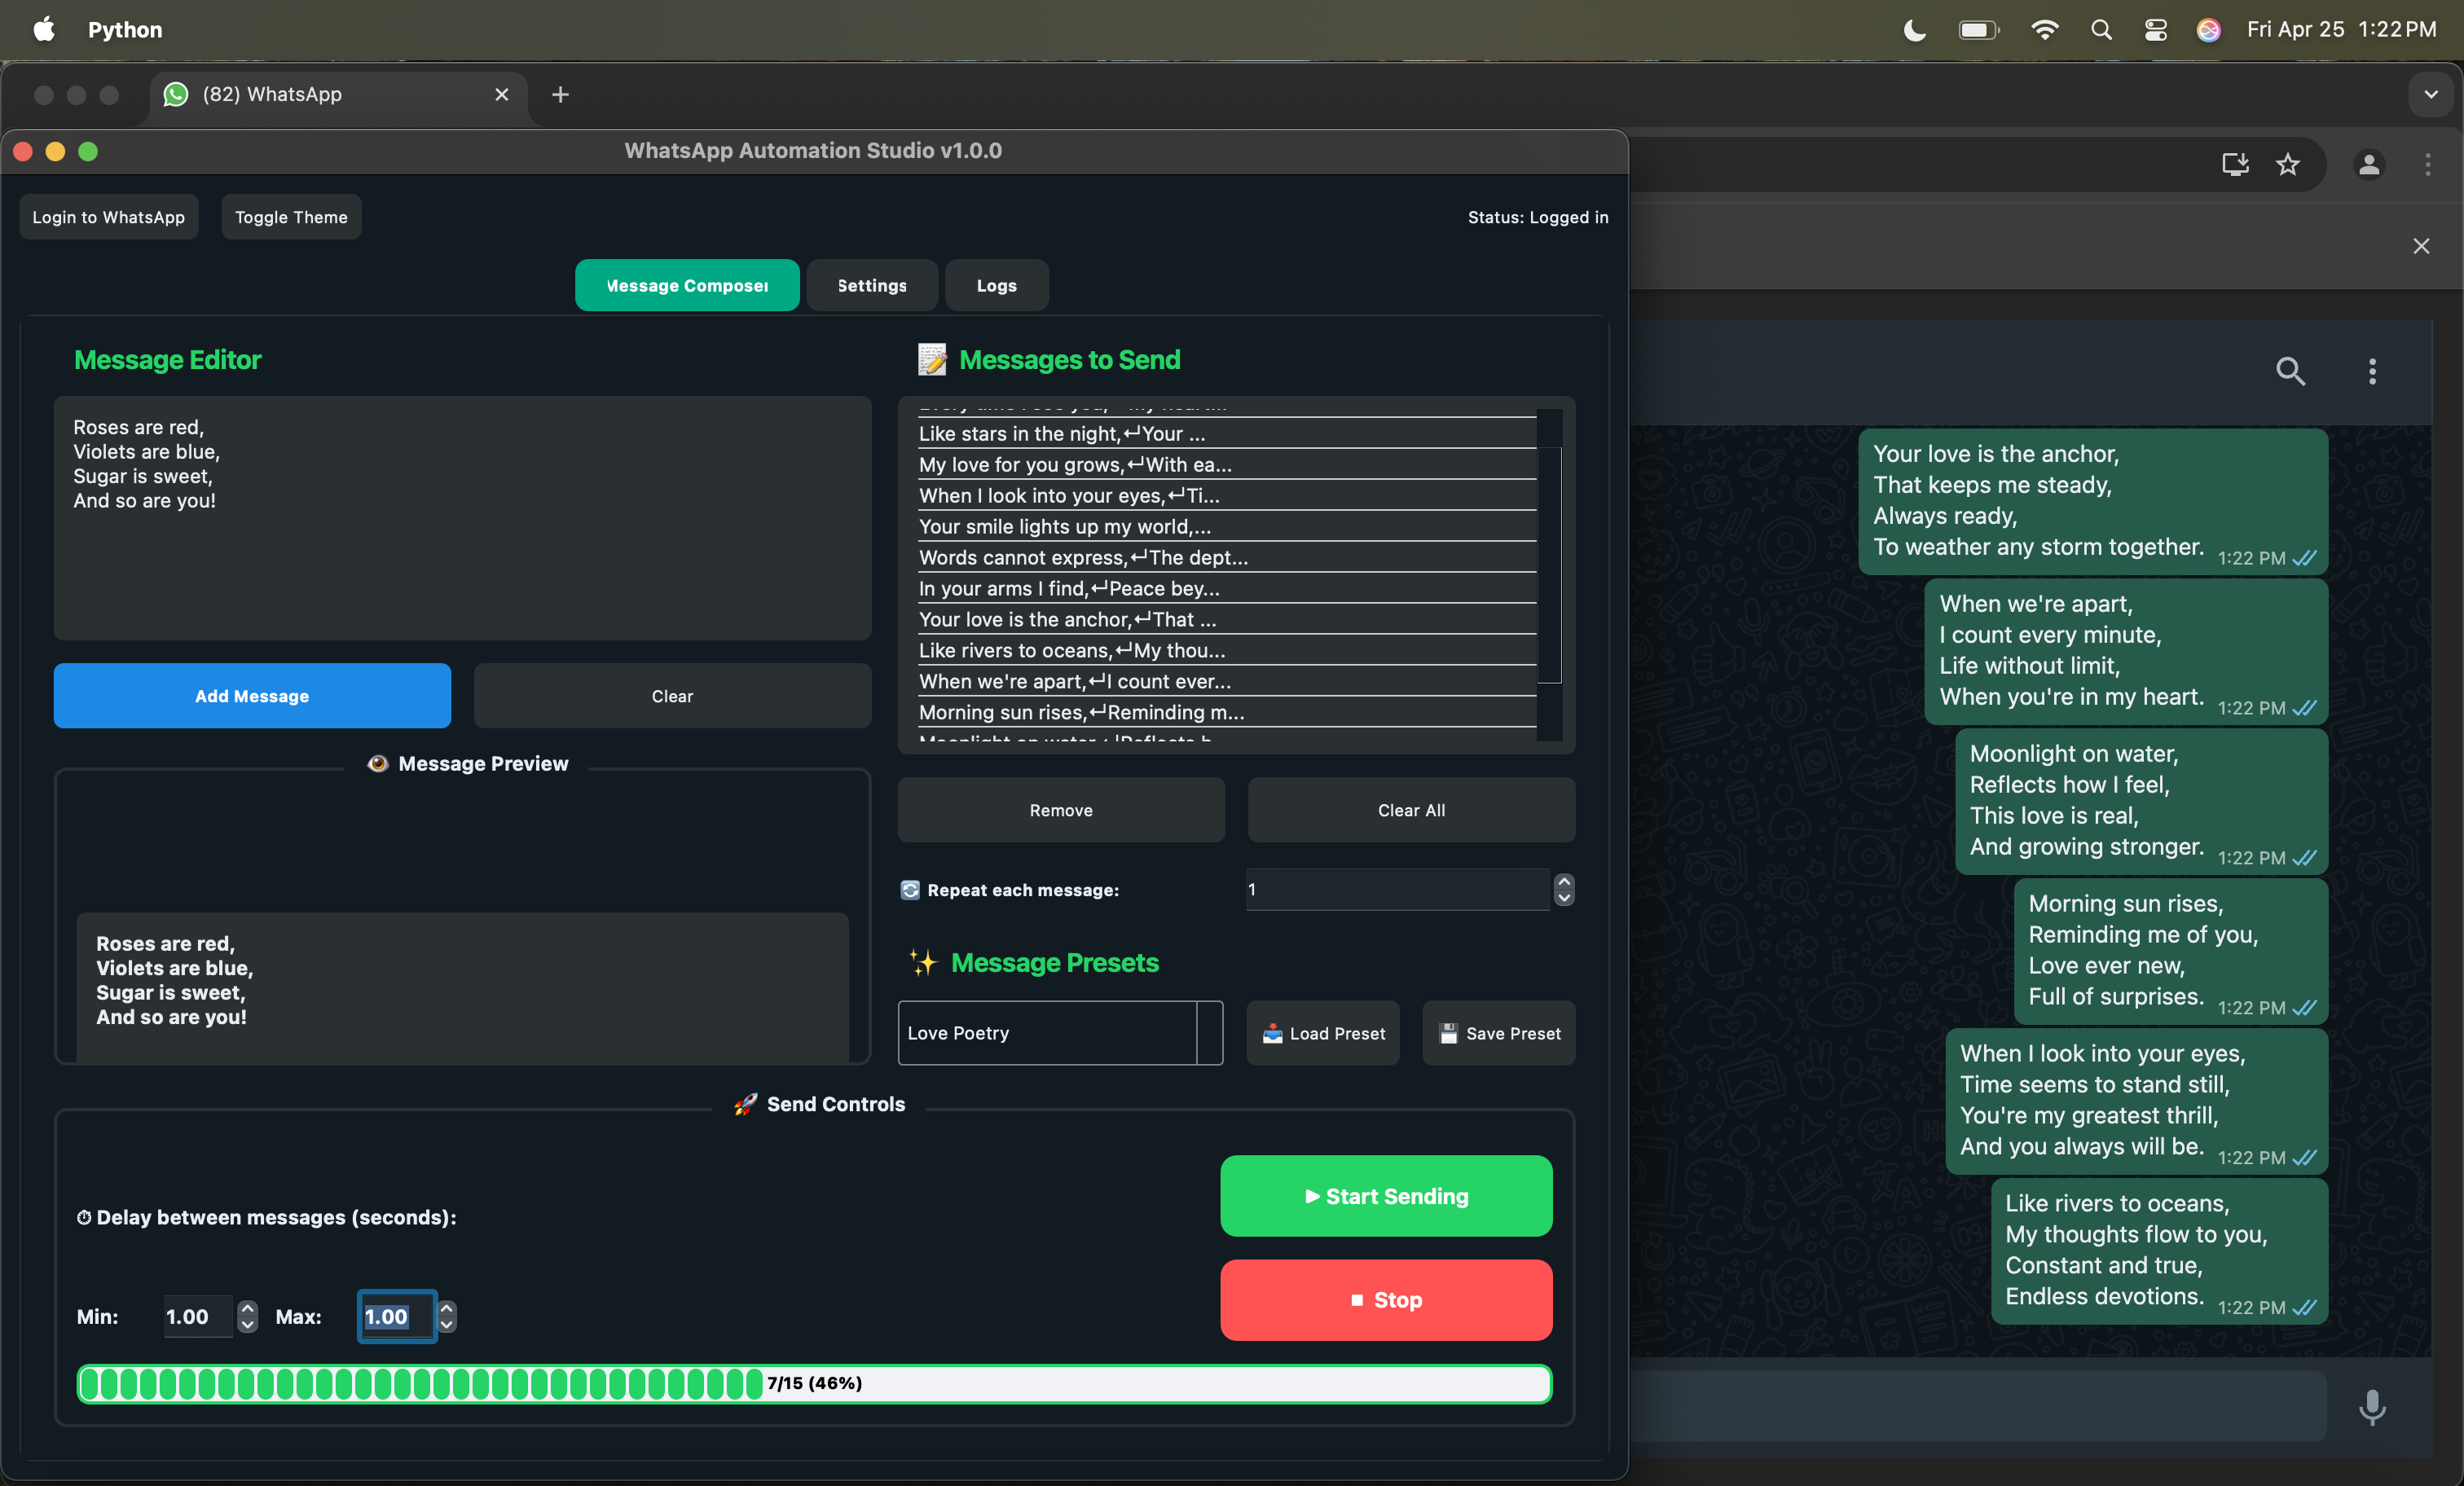2464x1486 pixels.
Task: Click the Load Preset box icon
Action: (x=1272, y=1033)
